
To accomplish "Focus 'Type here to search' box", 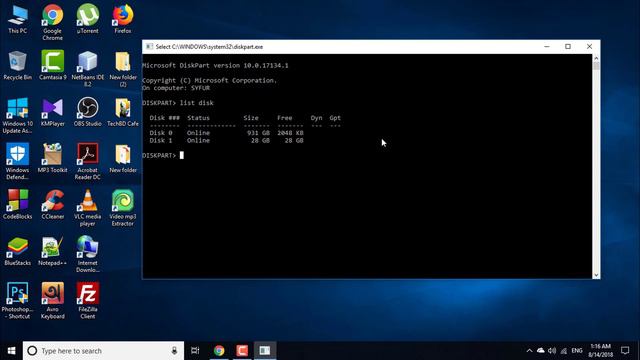I will pyautogui.click(x=103, y=351).
